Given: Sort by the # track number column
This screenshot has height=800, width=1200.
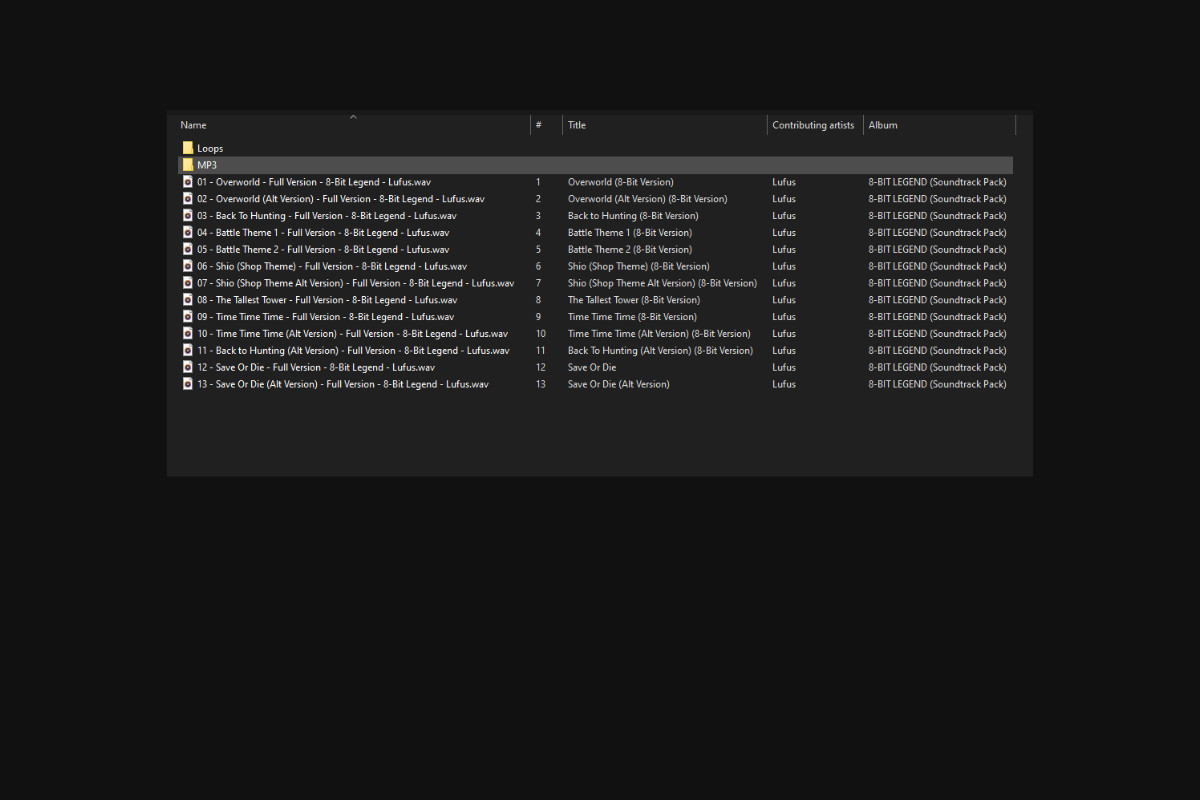Looking at the screenshot, I should click(539, 125).
